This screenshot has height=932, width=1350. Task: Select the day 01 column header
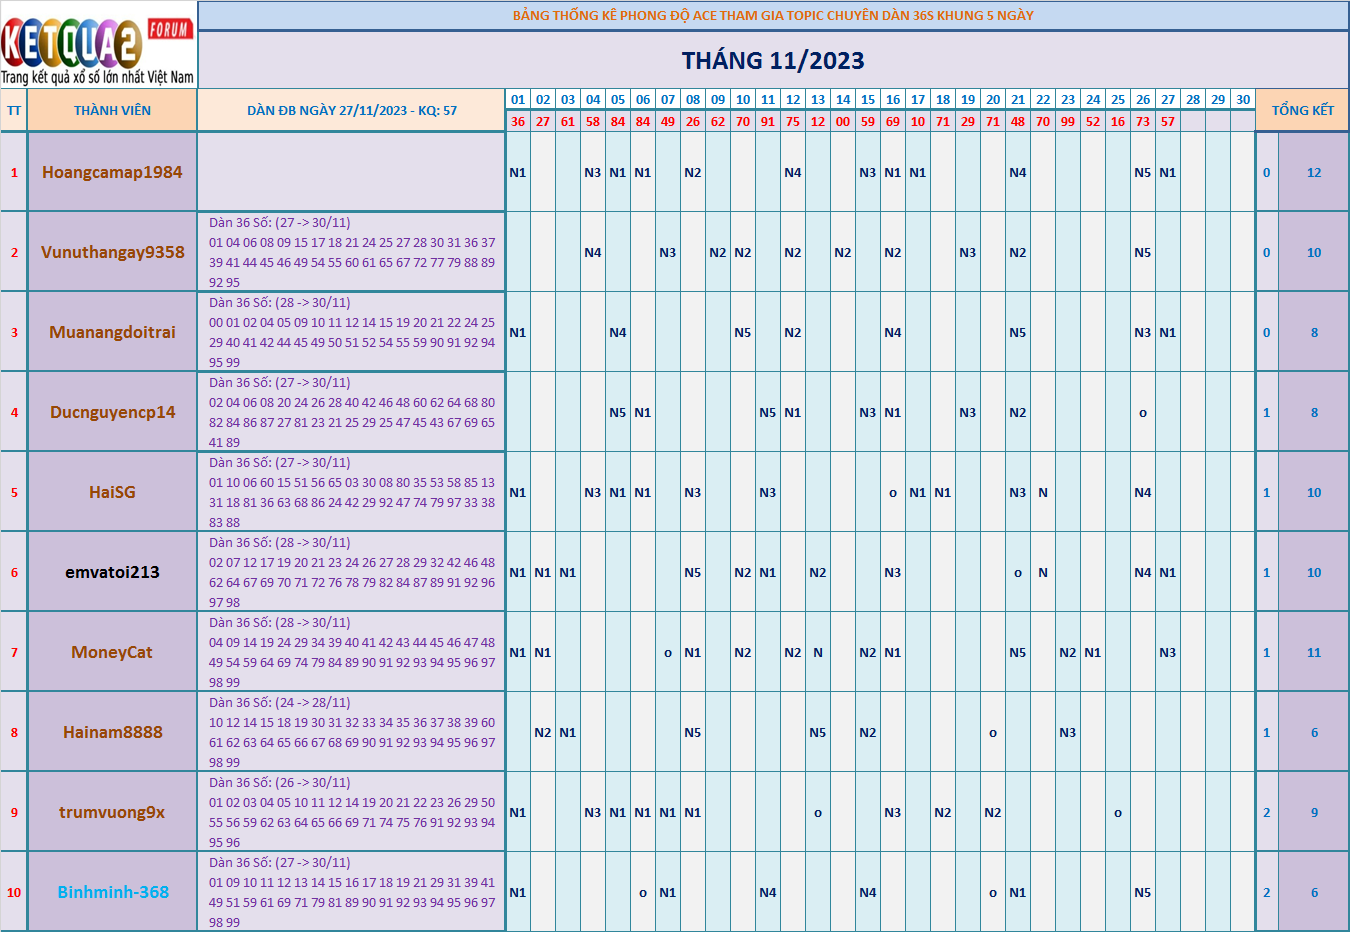tap(518, 100)
